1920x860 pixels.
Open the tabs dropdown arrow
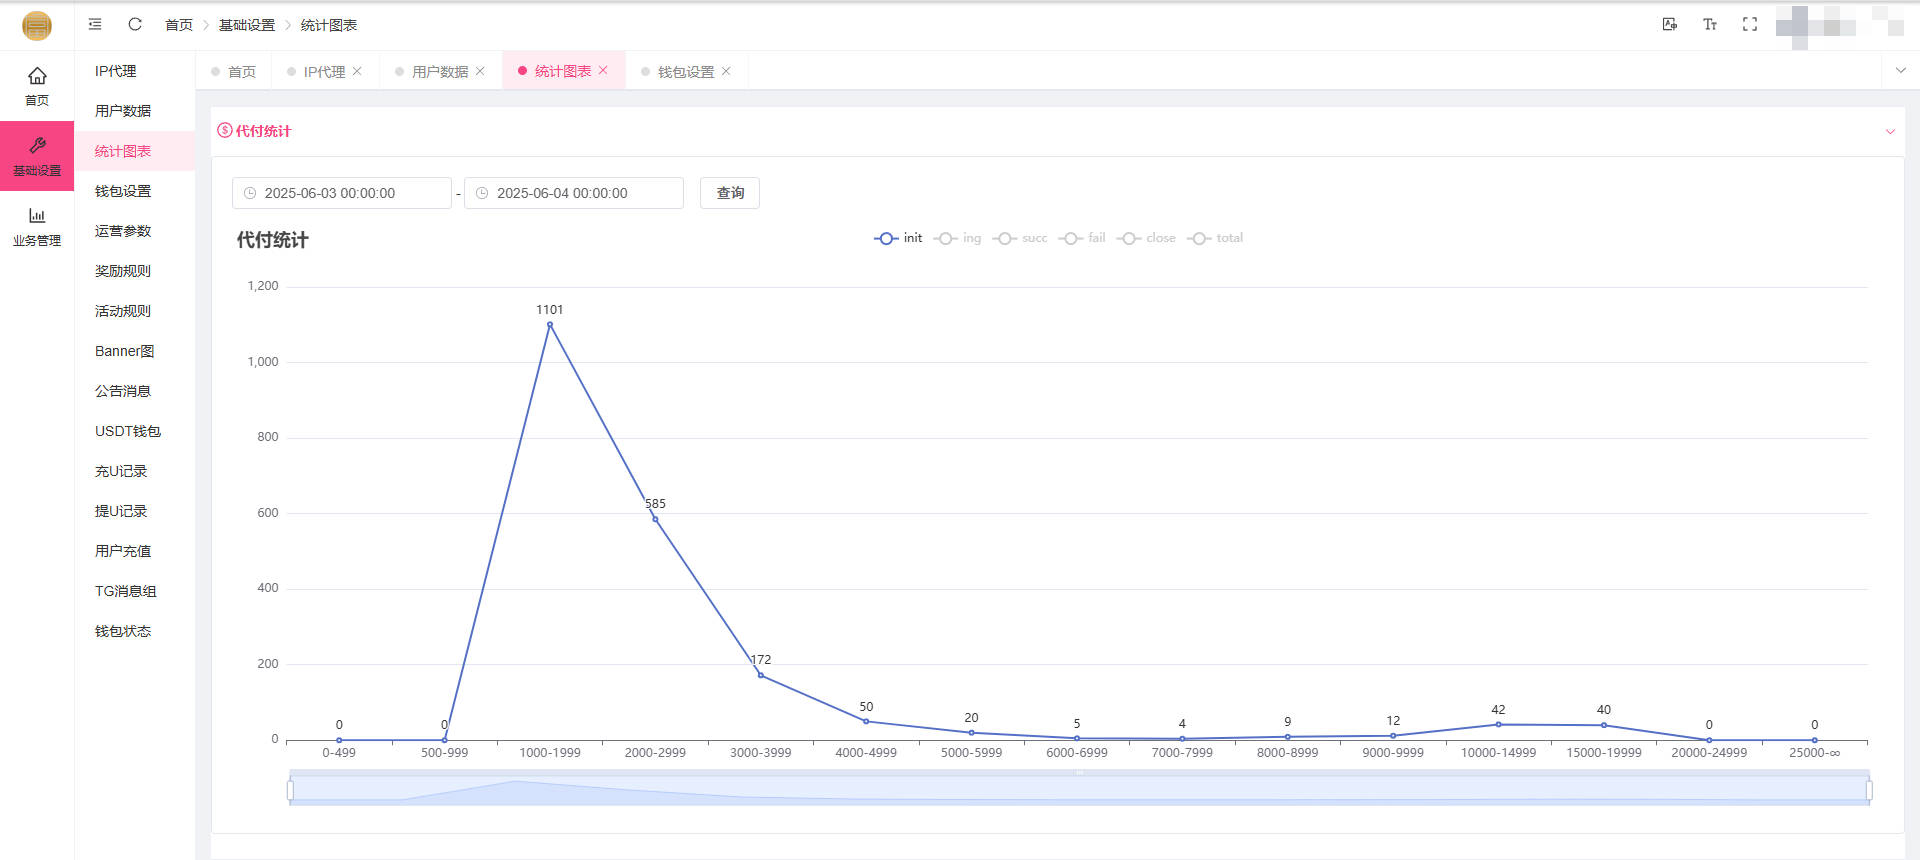1900,70
